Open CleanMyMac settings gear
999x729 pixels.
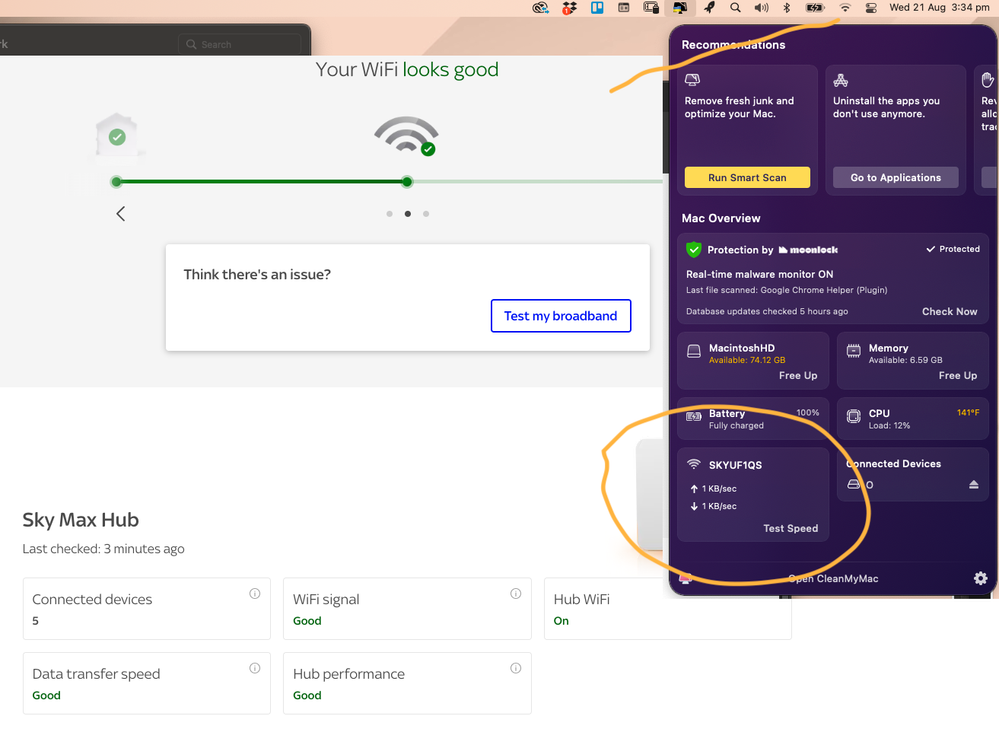point(980,578)
